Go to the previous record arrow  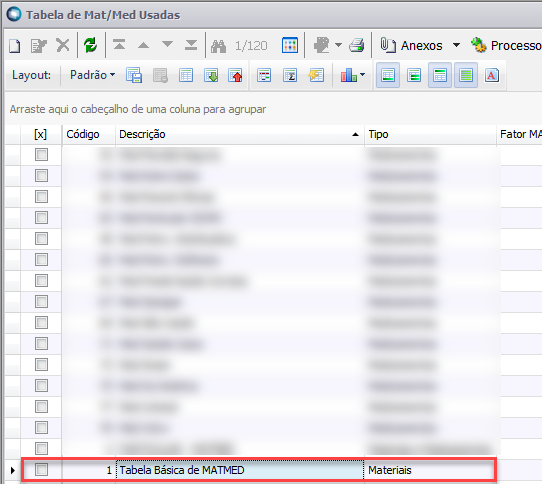click(143, 45)
